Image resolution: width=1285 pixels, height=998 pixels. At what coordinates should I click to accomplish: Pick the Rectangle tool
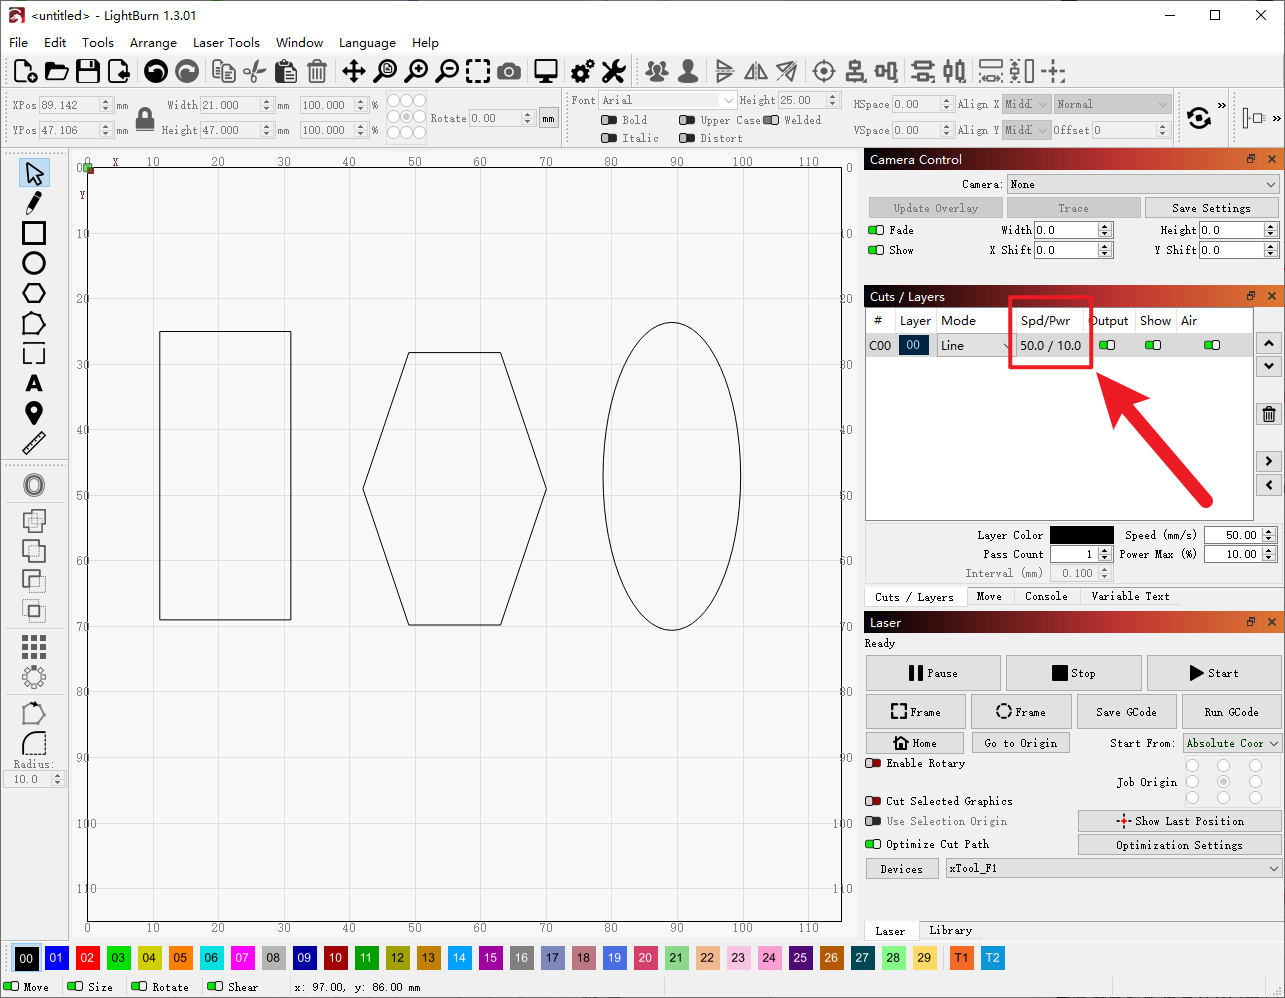tap(34, 233)
